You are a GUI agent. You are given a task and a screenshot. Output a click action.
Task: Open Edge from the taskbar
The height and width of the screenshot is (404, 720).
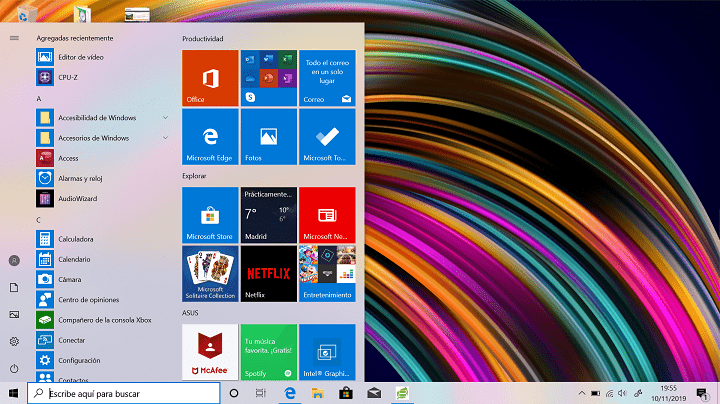(x=290, y=393)
